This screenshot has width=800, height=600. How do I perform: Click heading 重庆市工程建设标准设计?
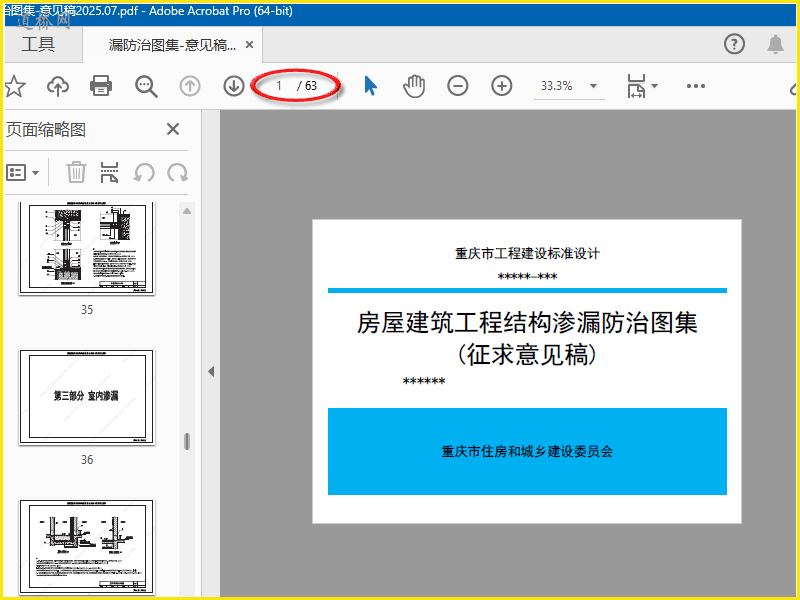[527, 254]
